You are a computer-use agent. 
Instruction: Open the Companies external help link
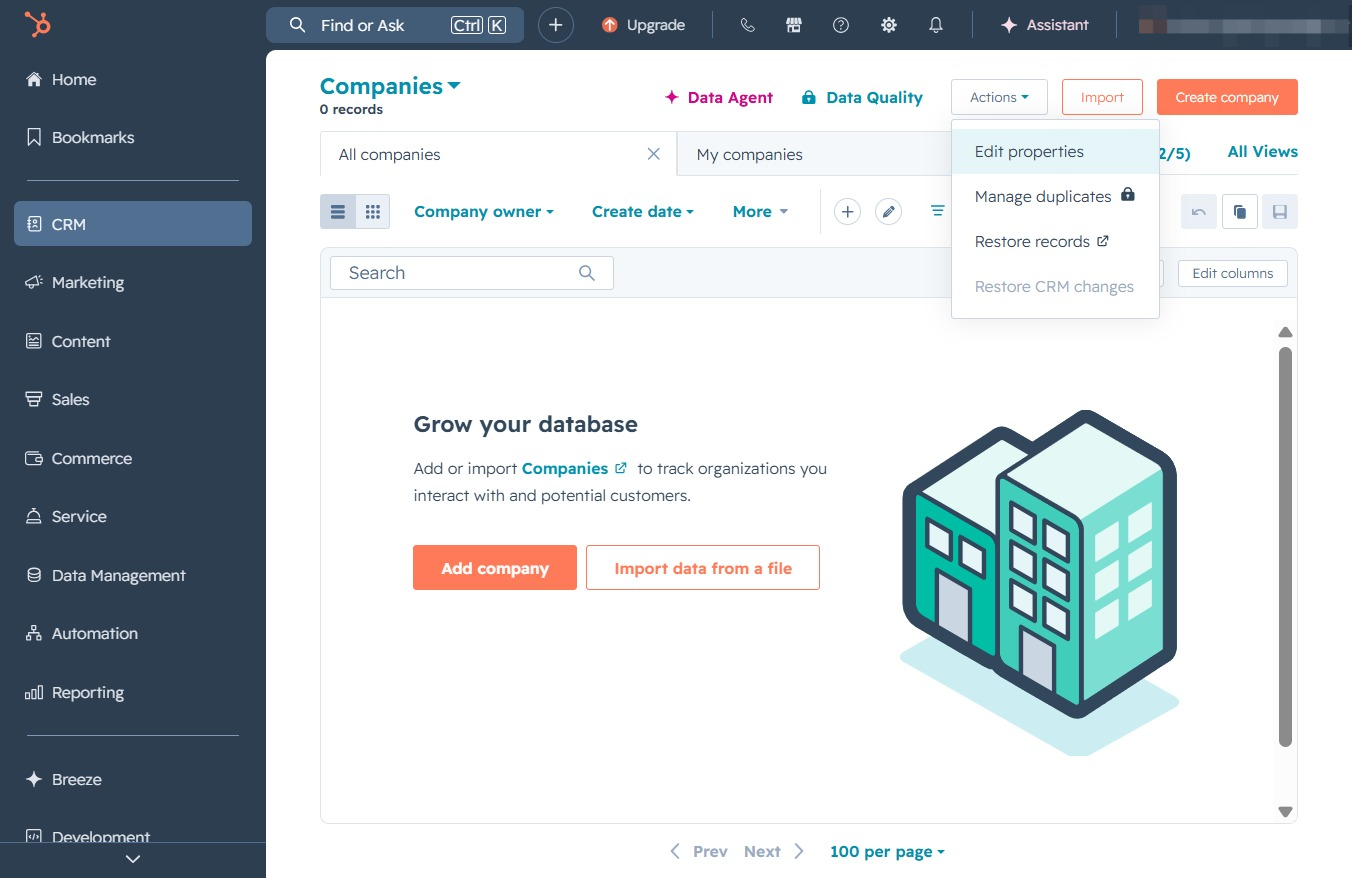click(575, 468)
